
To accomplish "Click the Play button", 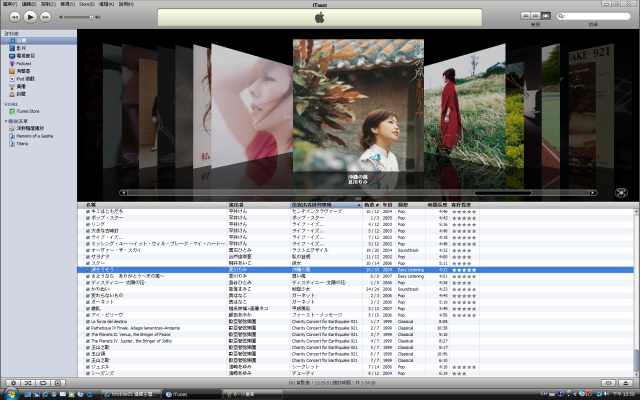I will 30,17.
